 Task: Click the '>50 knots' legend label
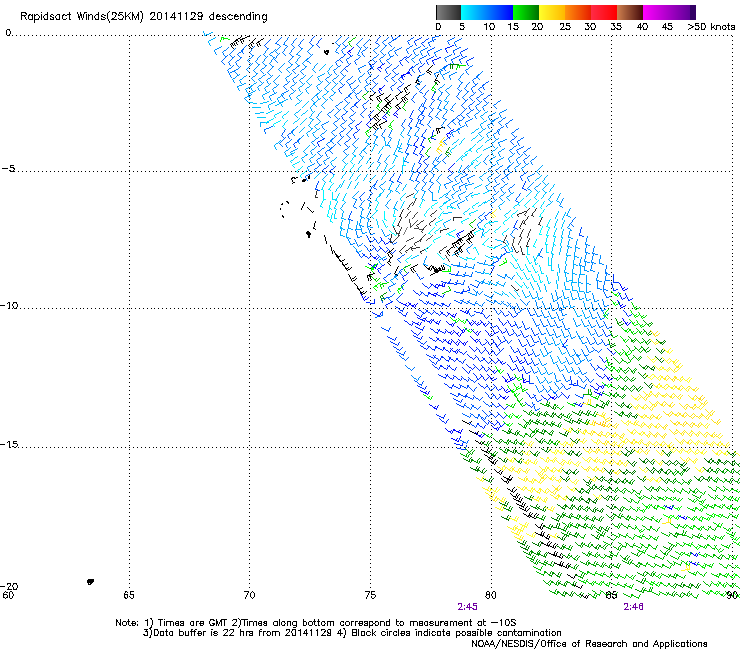pos(711,27)
